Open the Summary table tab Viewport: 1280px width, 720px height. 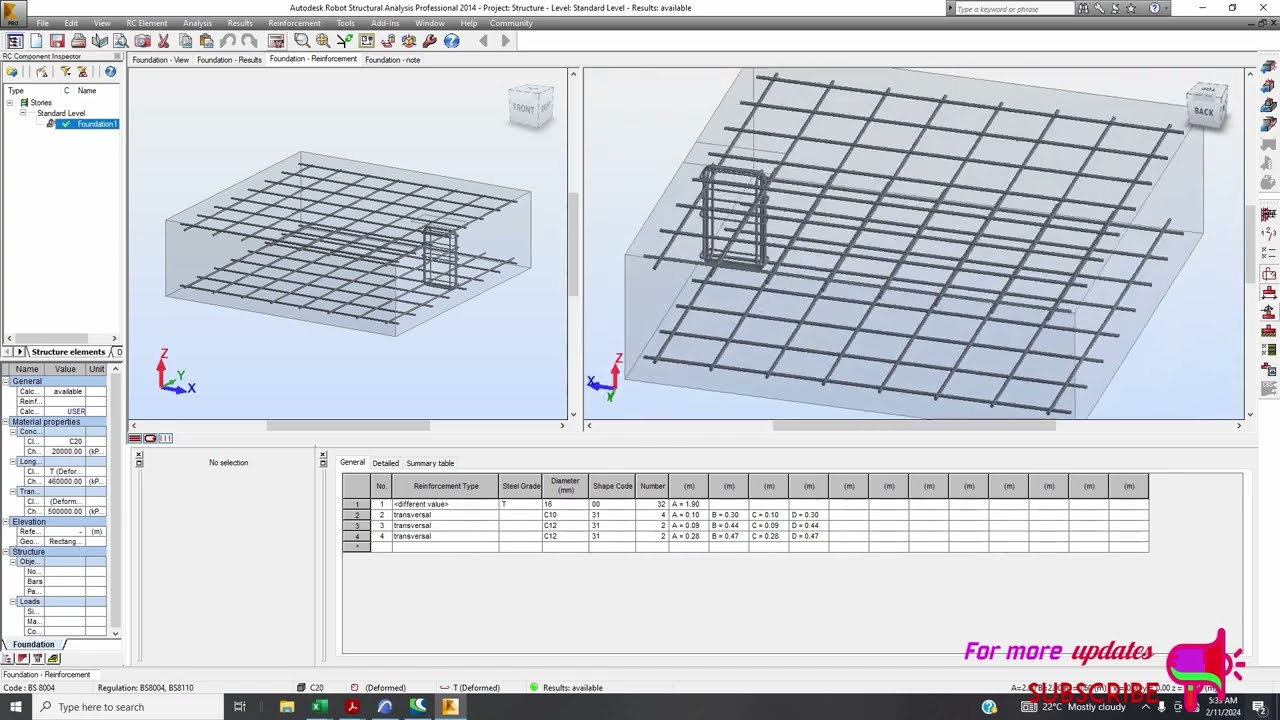(x=430, y=463)
